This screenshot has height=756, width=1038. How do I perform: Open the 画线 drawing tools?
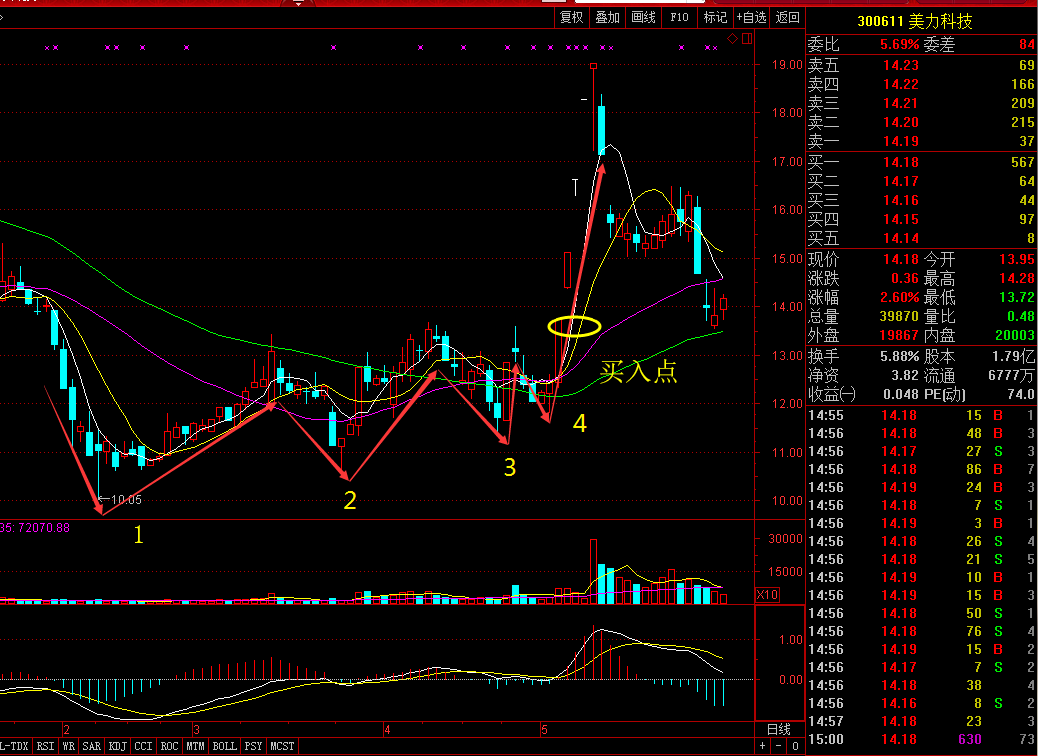click(643, 17)
